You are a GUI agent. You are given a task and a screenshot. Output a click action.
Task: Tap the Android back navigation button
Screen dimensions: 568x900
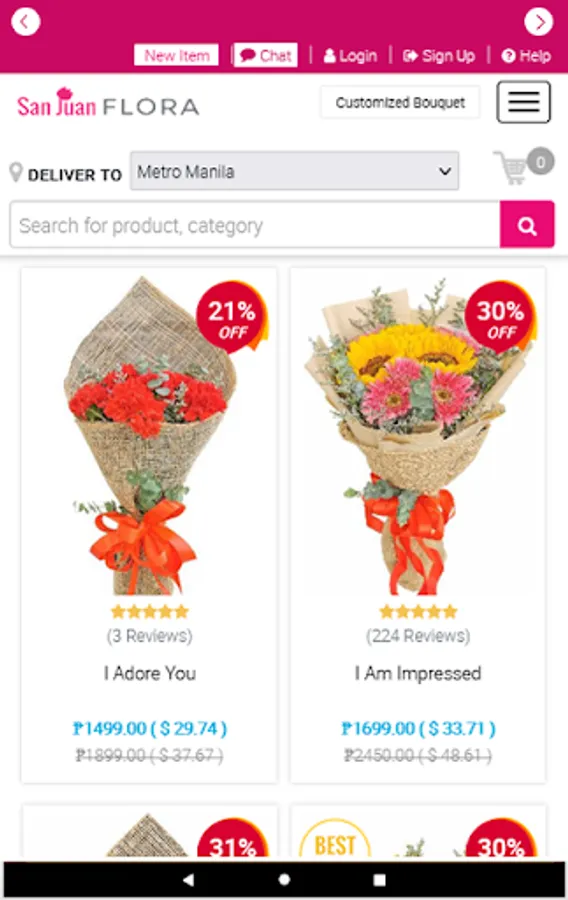(x=188, y=879)
